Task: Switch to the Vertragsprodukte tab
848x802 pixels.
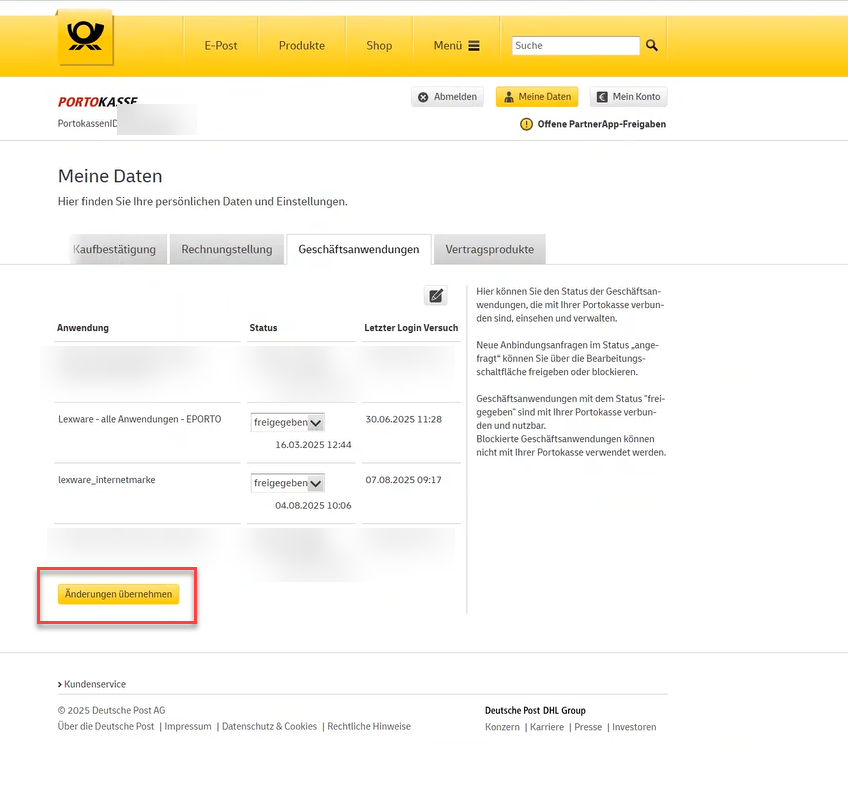Action: coord(489,249)
